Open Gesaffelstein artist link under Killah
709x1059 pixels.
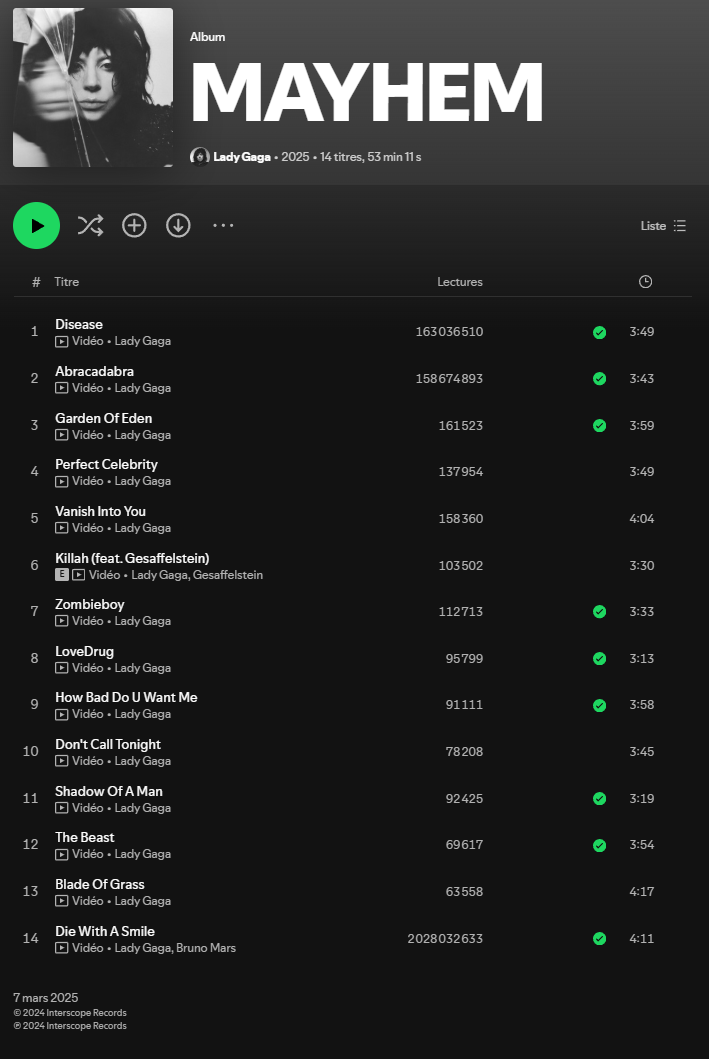(x=228, y=575)
